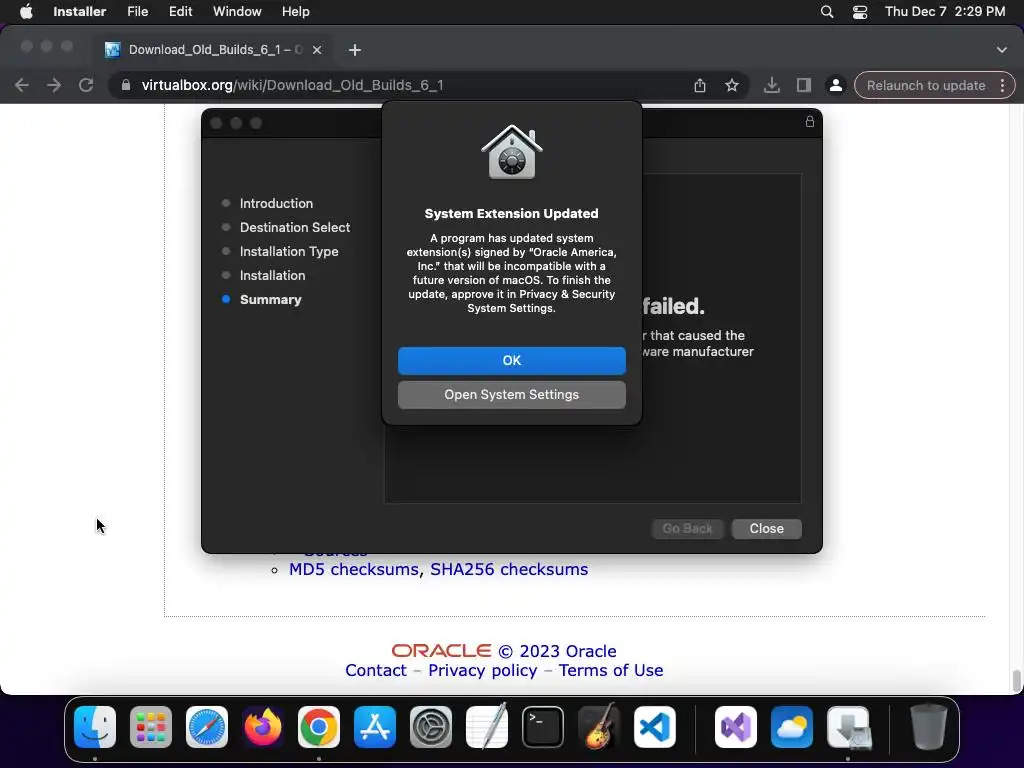Open System Settings from the dialog
The height and width of the screenshot is (768, 1024).
click(x=511, y=394)
